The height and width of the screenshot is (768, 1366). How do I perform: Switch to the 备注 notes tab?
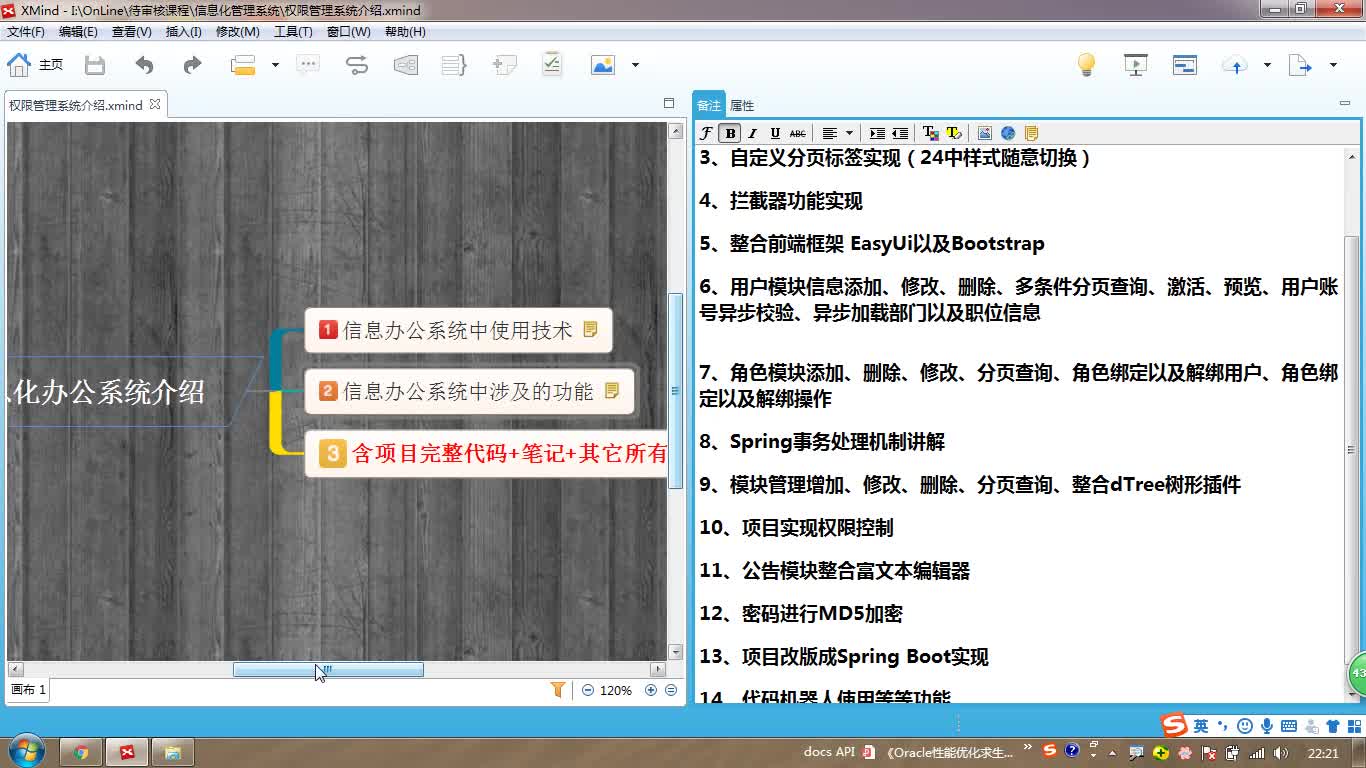pyautogui.click(x=709, y=105)
